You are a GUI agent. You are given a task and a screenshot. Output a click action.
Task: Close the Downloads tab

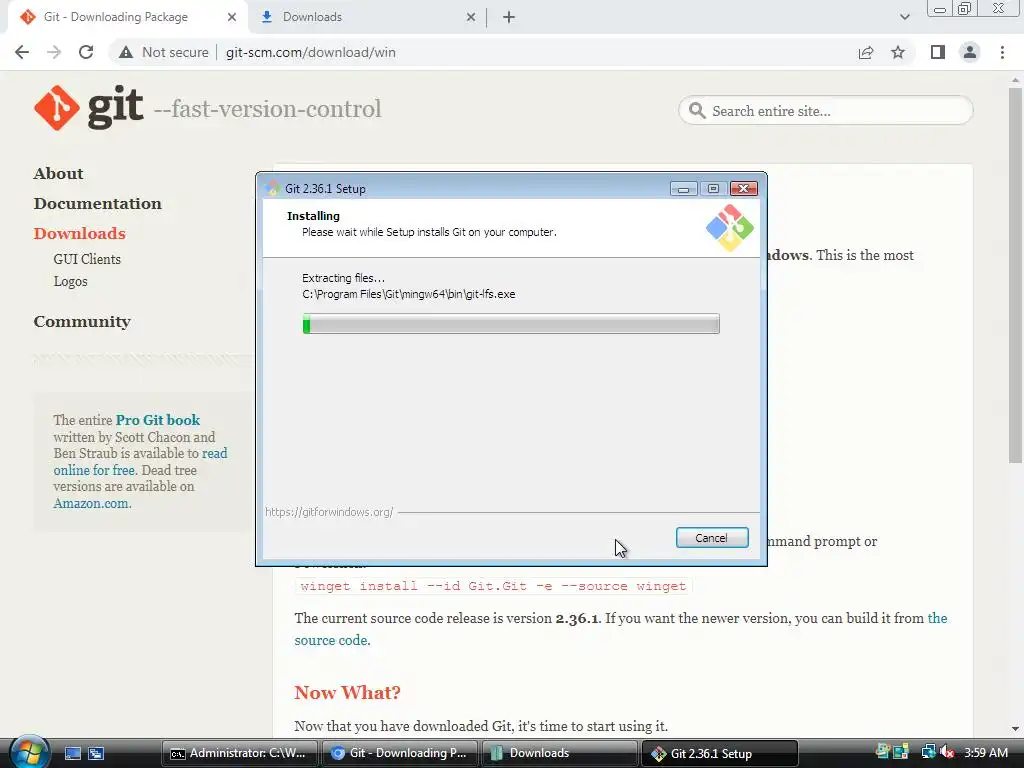[x=471, y=17]
